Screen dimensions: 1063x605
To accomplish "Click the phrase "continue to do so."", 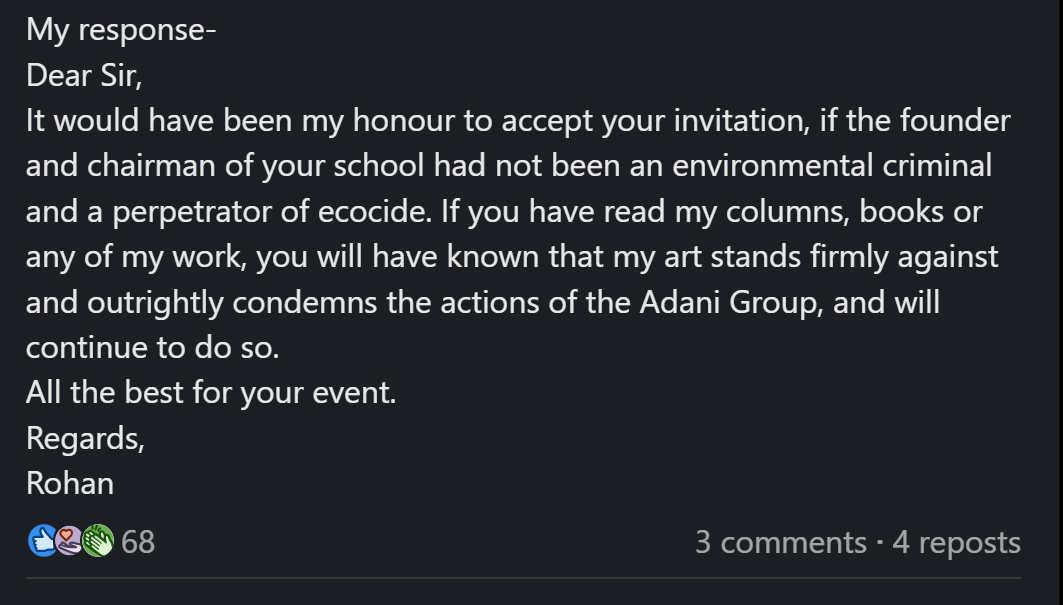I will click(x=153, y=347).
